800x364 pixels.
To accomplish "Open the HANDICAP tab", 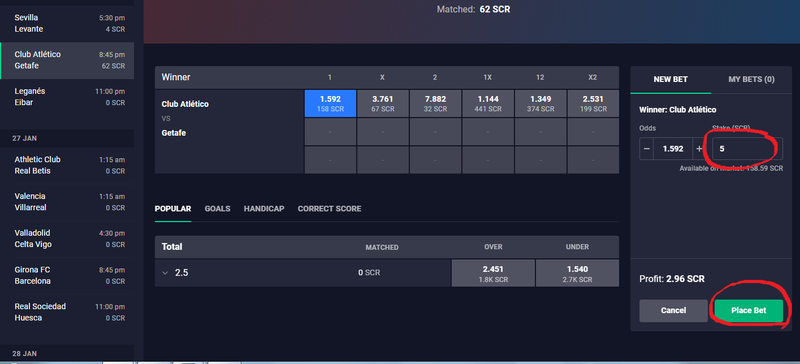I will click(x=264, y=209).
